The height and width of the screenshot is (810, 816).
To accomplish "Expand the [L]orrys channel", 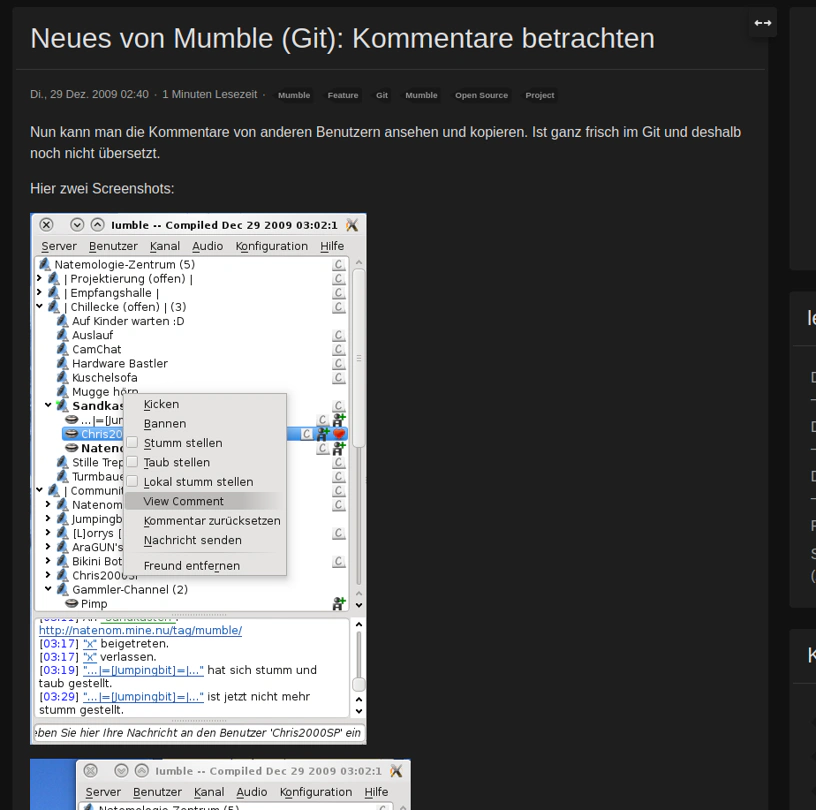I will 48,533.
